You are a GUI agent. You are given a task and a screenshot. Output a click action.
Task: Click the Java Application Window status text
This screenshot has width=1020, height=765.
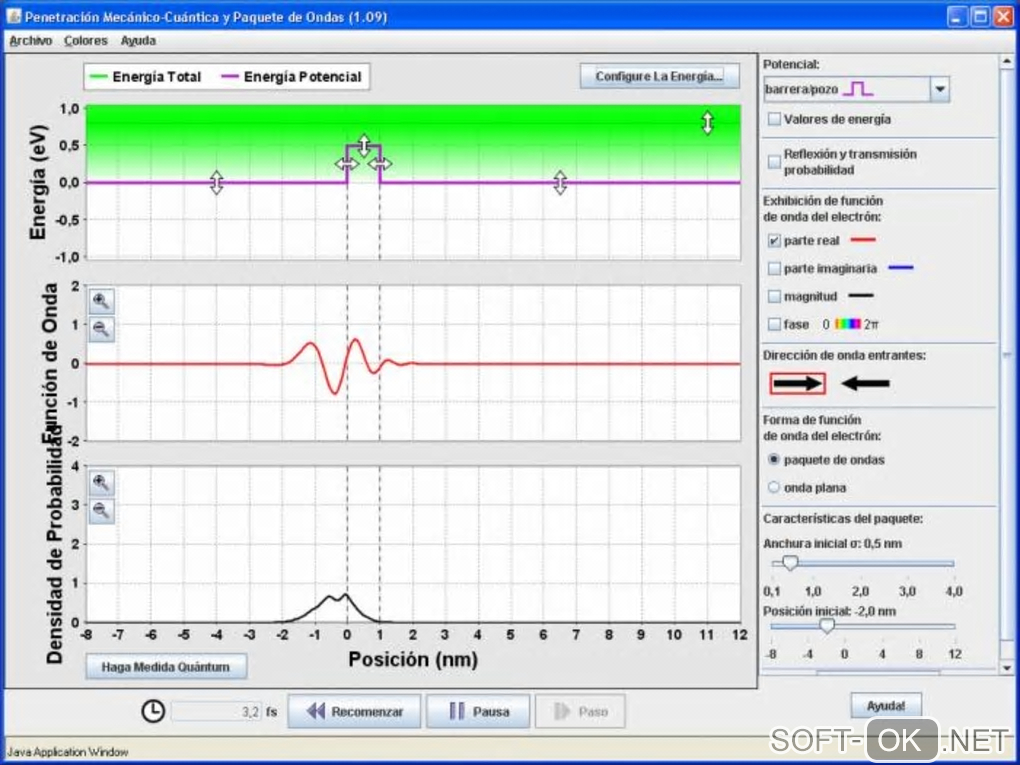tap(68, 751)
